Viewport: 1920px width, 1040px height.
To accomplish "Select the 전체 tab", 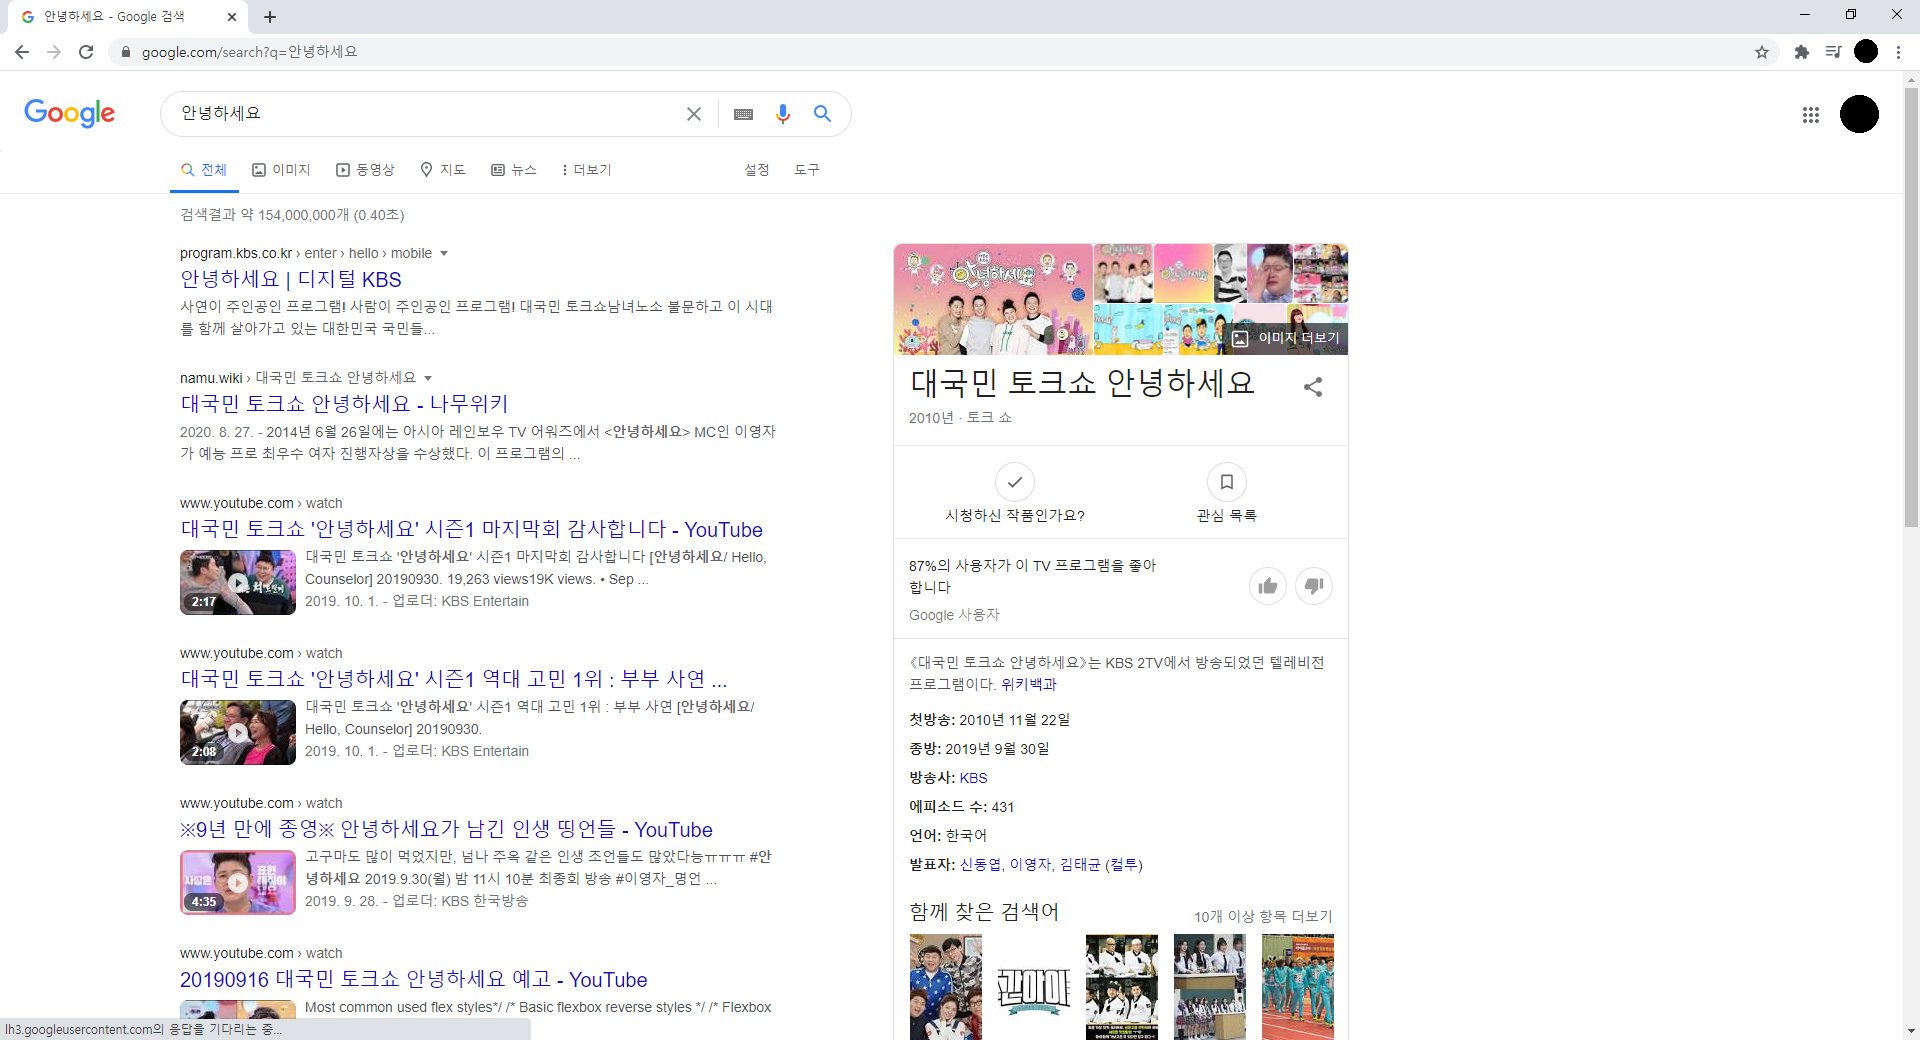I will (204, 170).
